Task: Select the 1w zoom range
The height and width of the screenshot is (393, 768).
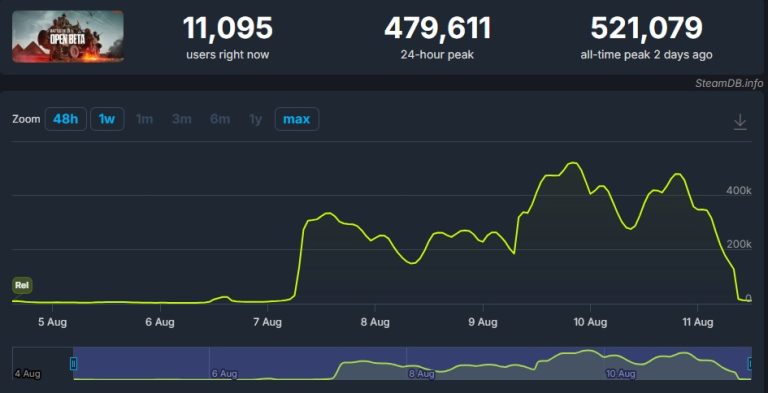Action: point(107,119)
